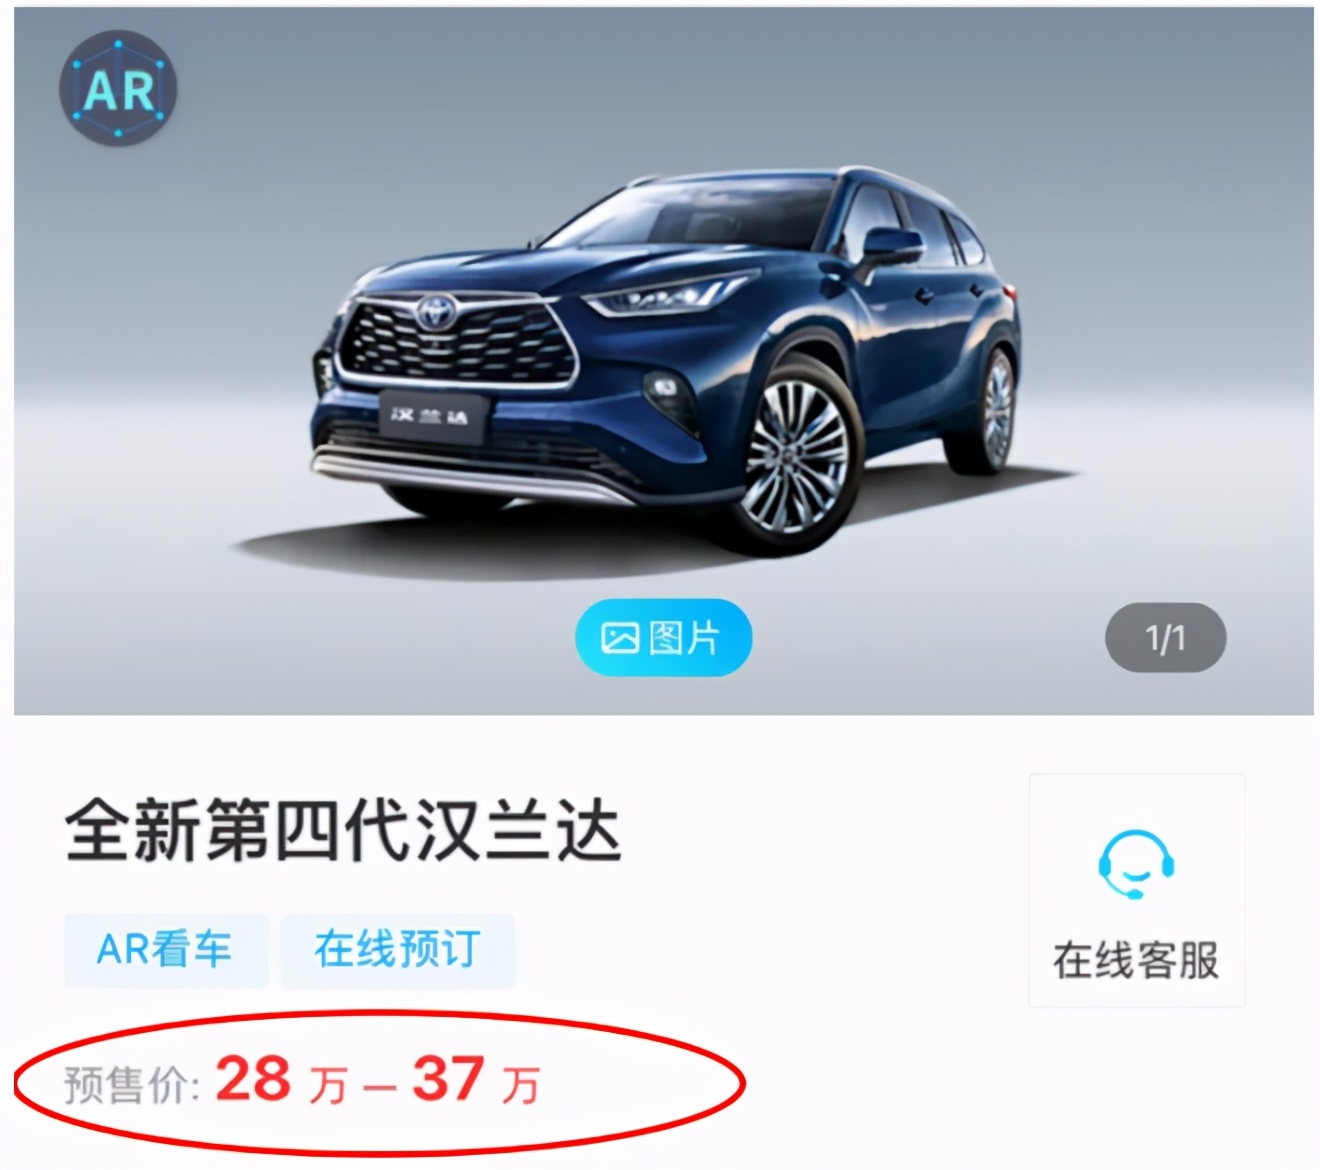This screenshot has height=1170, width=1320.
Task: Click the 28 万 price
Action: (282, 1081)
